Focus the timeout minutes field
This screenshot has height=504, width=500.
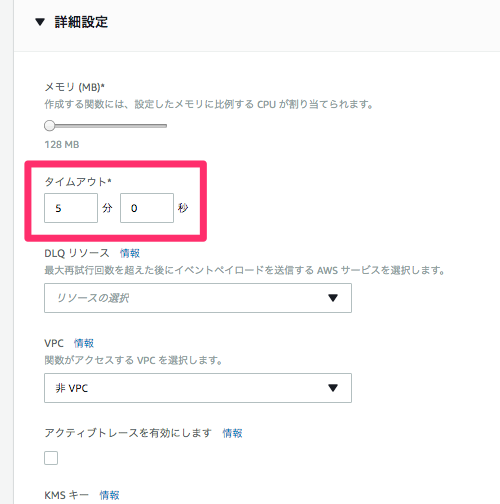tap(71, 208)
